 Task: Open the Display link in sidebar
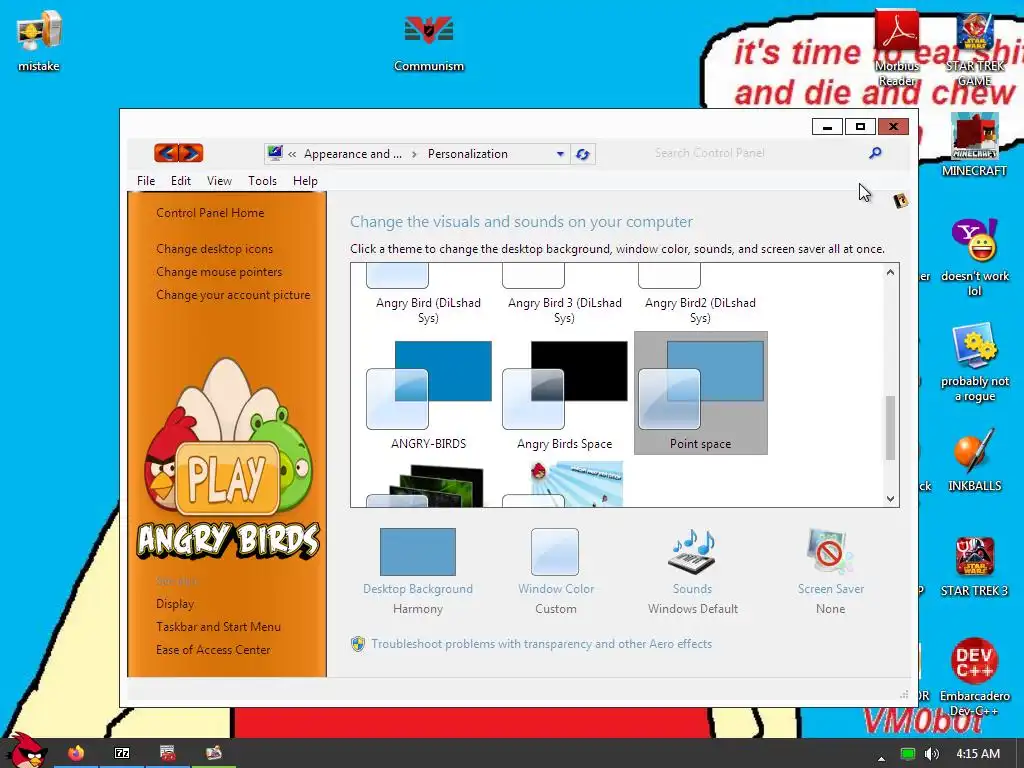pos(175,603)
